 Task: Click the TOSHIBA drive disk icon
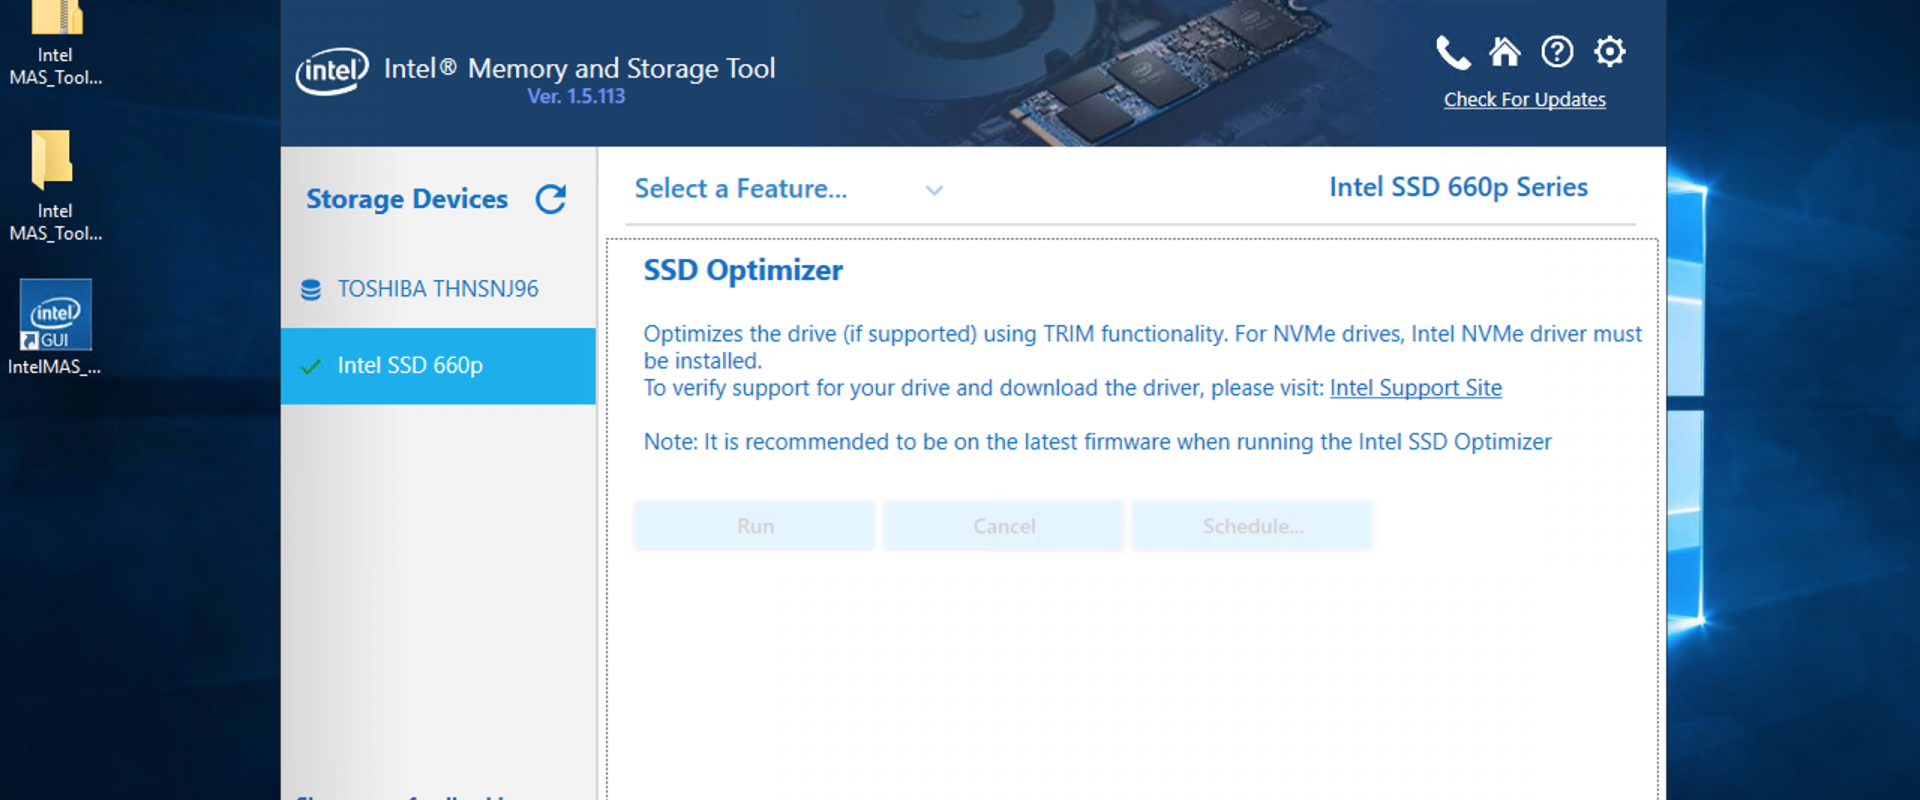point(311,290)
